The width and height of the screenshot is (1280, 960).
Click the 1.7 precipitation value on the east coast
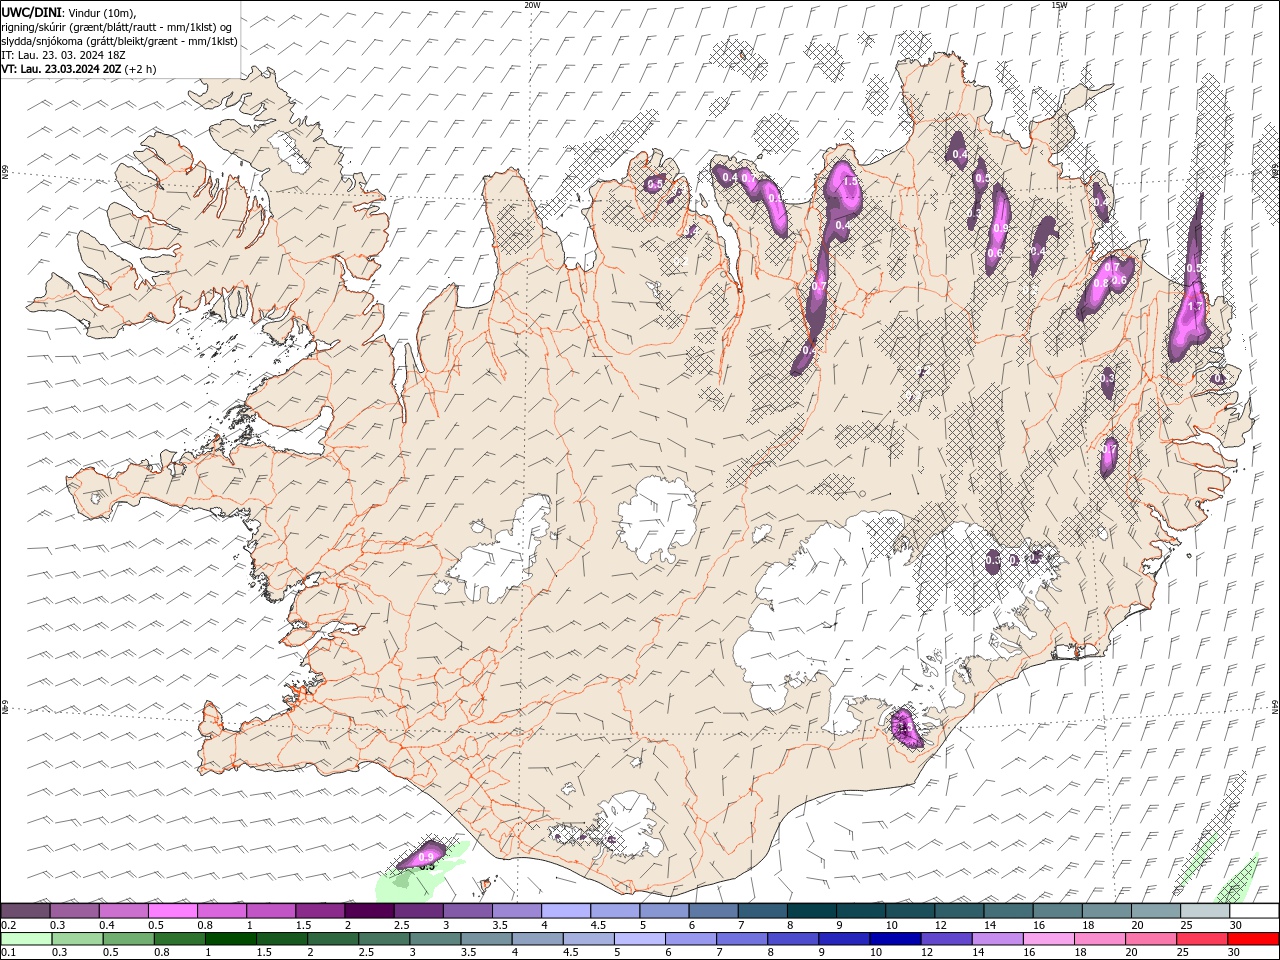(x=1193, y=307)
